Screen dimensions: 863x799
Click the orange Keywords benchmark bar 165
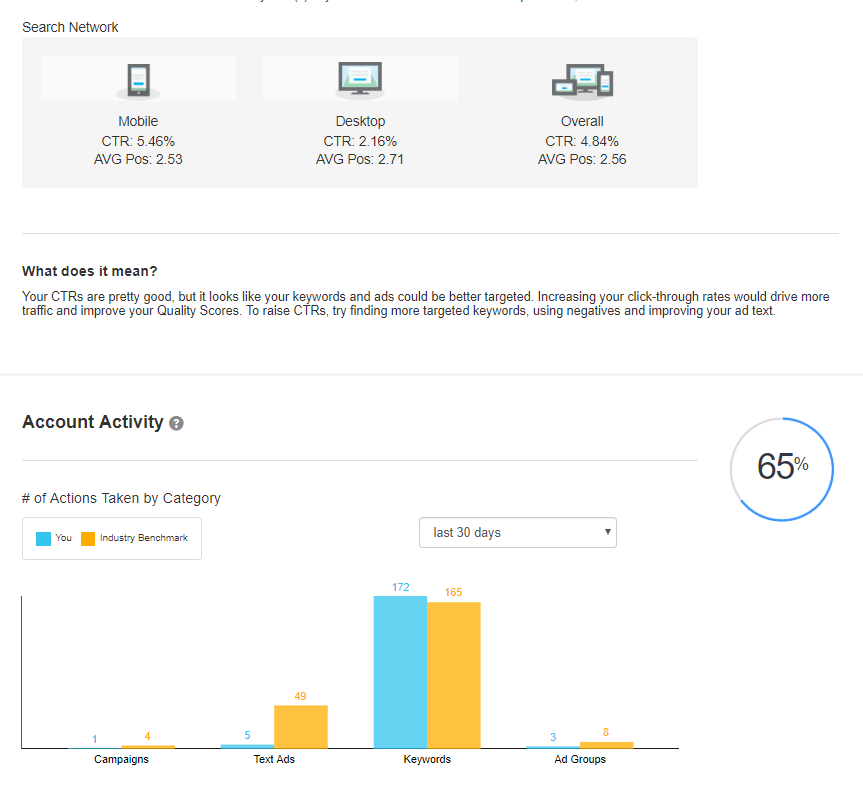(x=454, y=675)
